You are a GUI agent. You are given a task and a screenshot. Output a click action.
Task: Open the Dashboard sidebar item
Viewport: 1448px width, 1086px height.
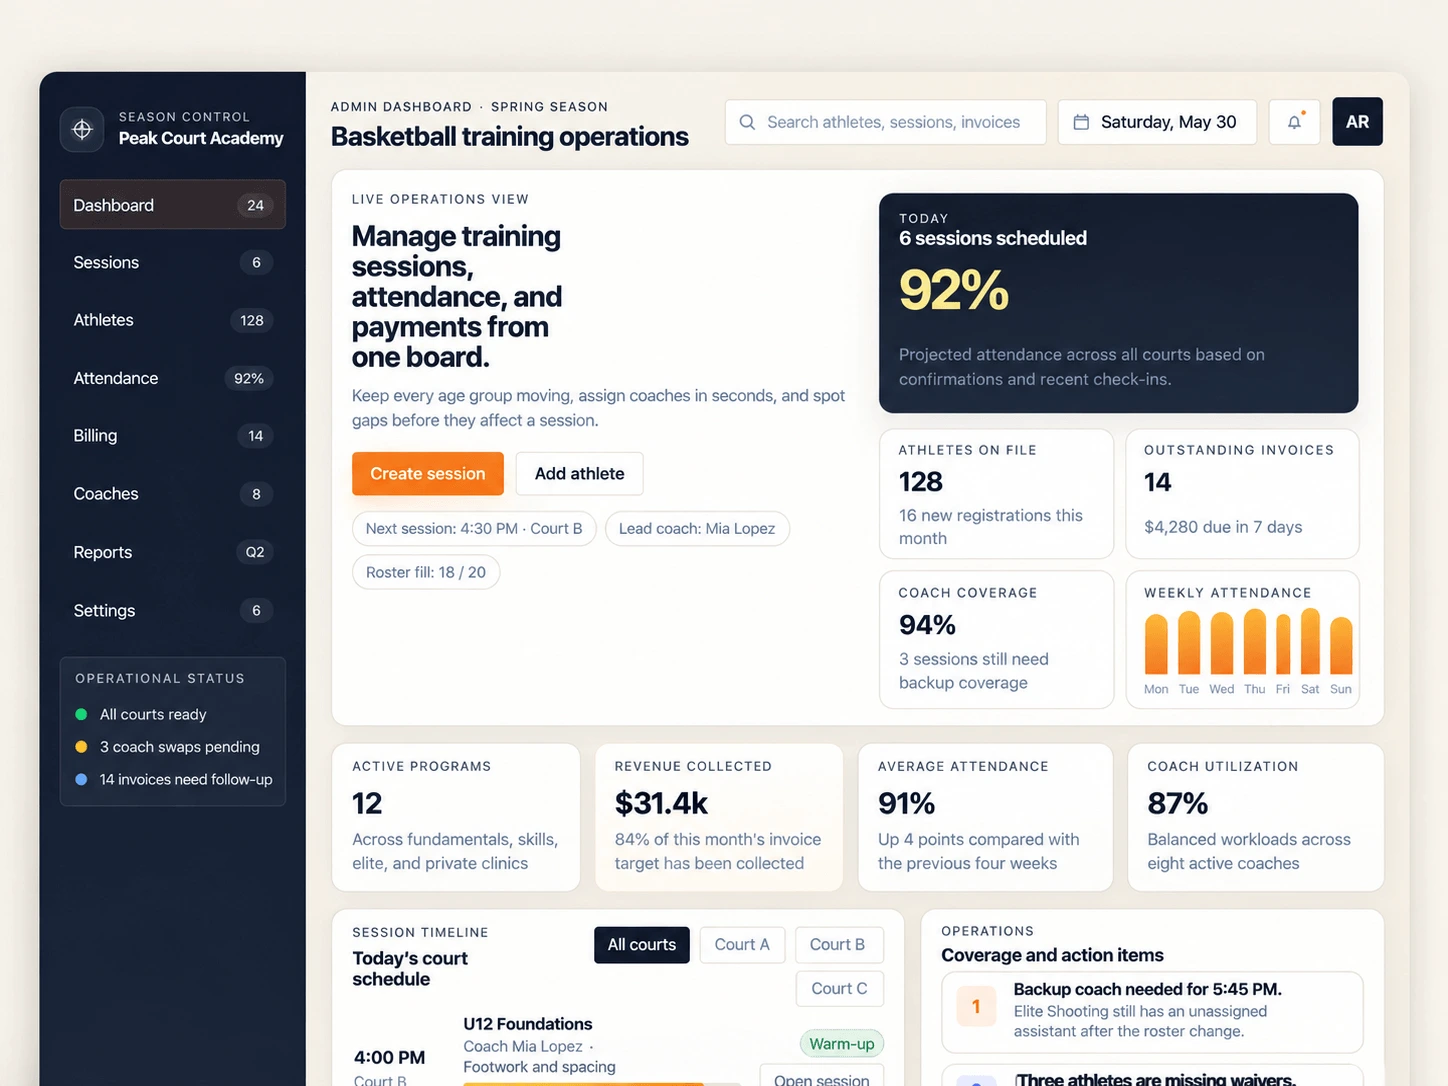pos(173,205)
